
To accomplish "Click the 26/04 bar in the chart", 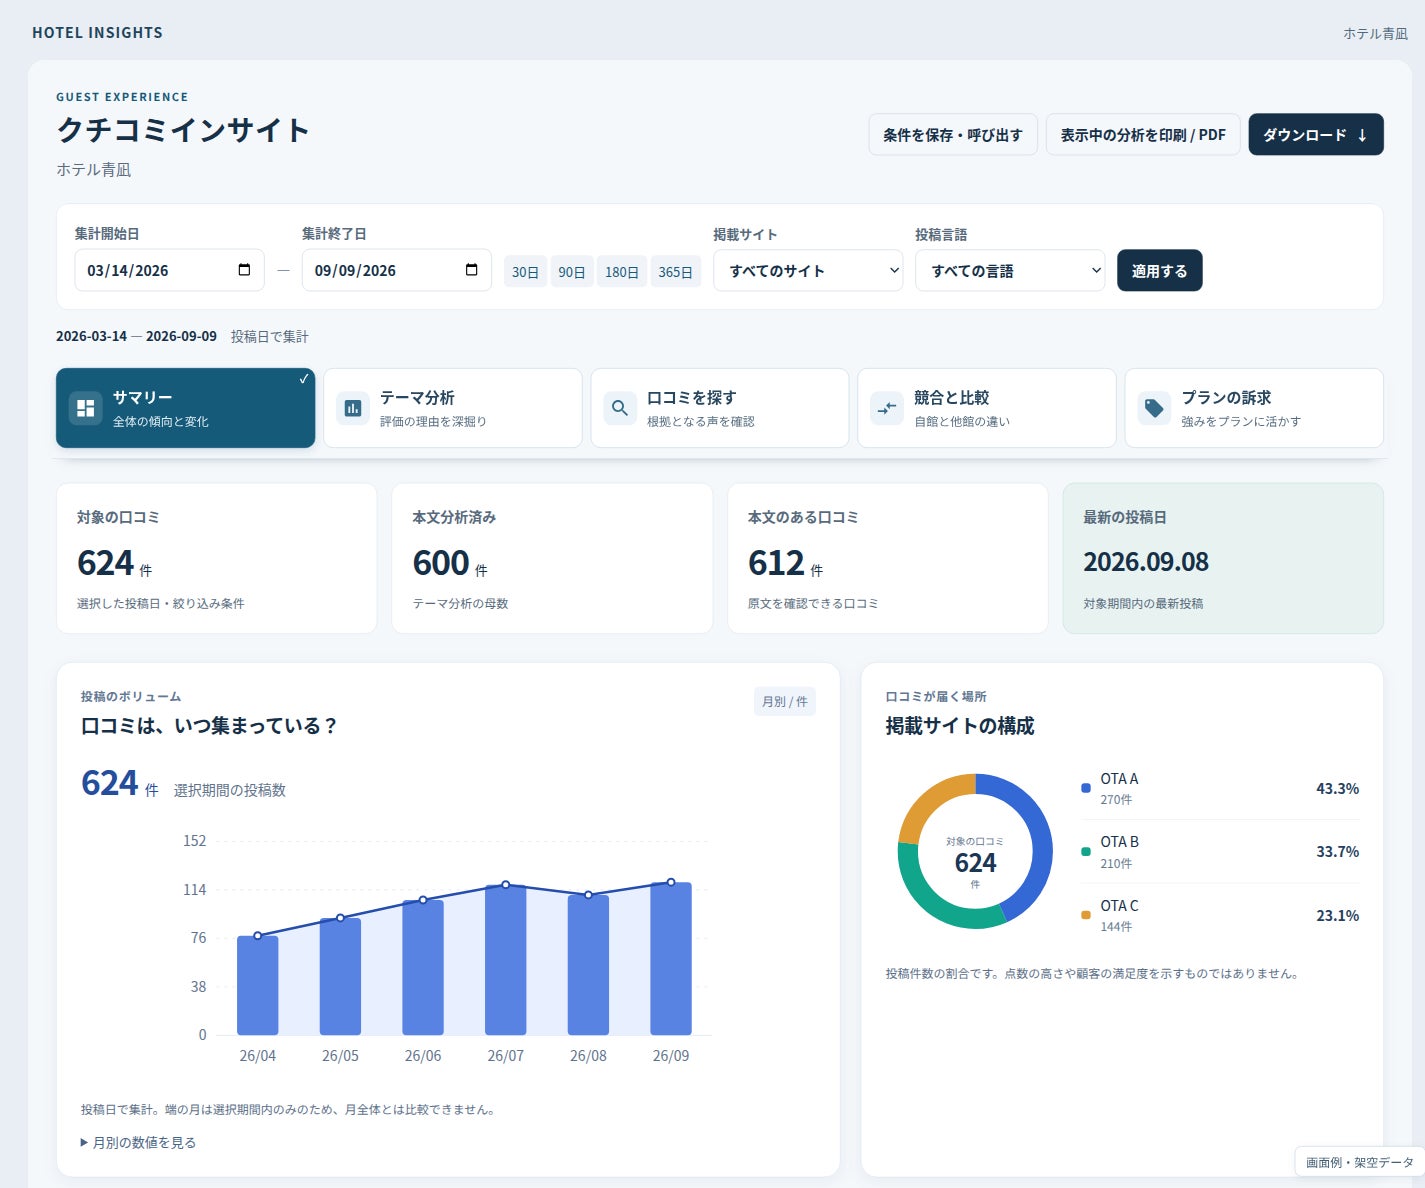I will (x=258, y=985).
